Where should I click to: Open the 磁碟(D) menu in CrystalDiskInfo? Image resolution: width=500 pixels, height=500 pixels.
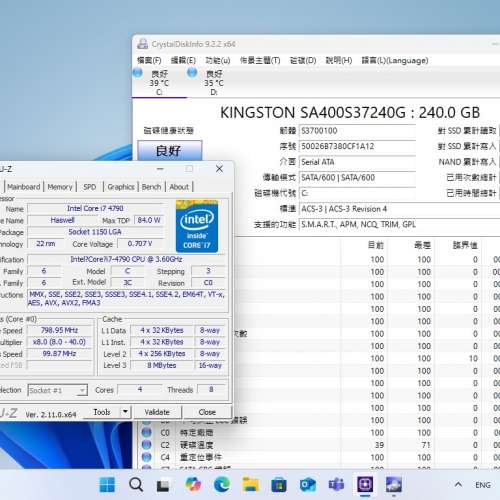coord(303,60)
